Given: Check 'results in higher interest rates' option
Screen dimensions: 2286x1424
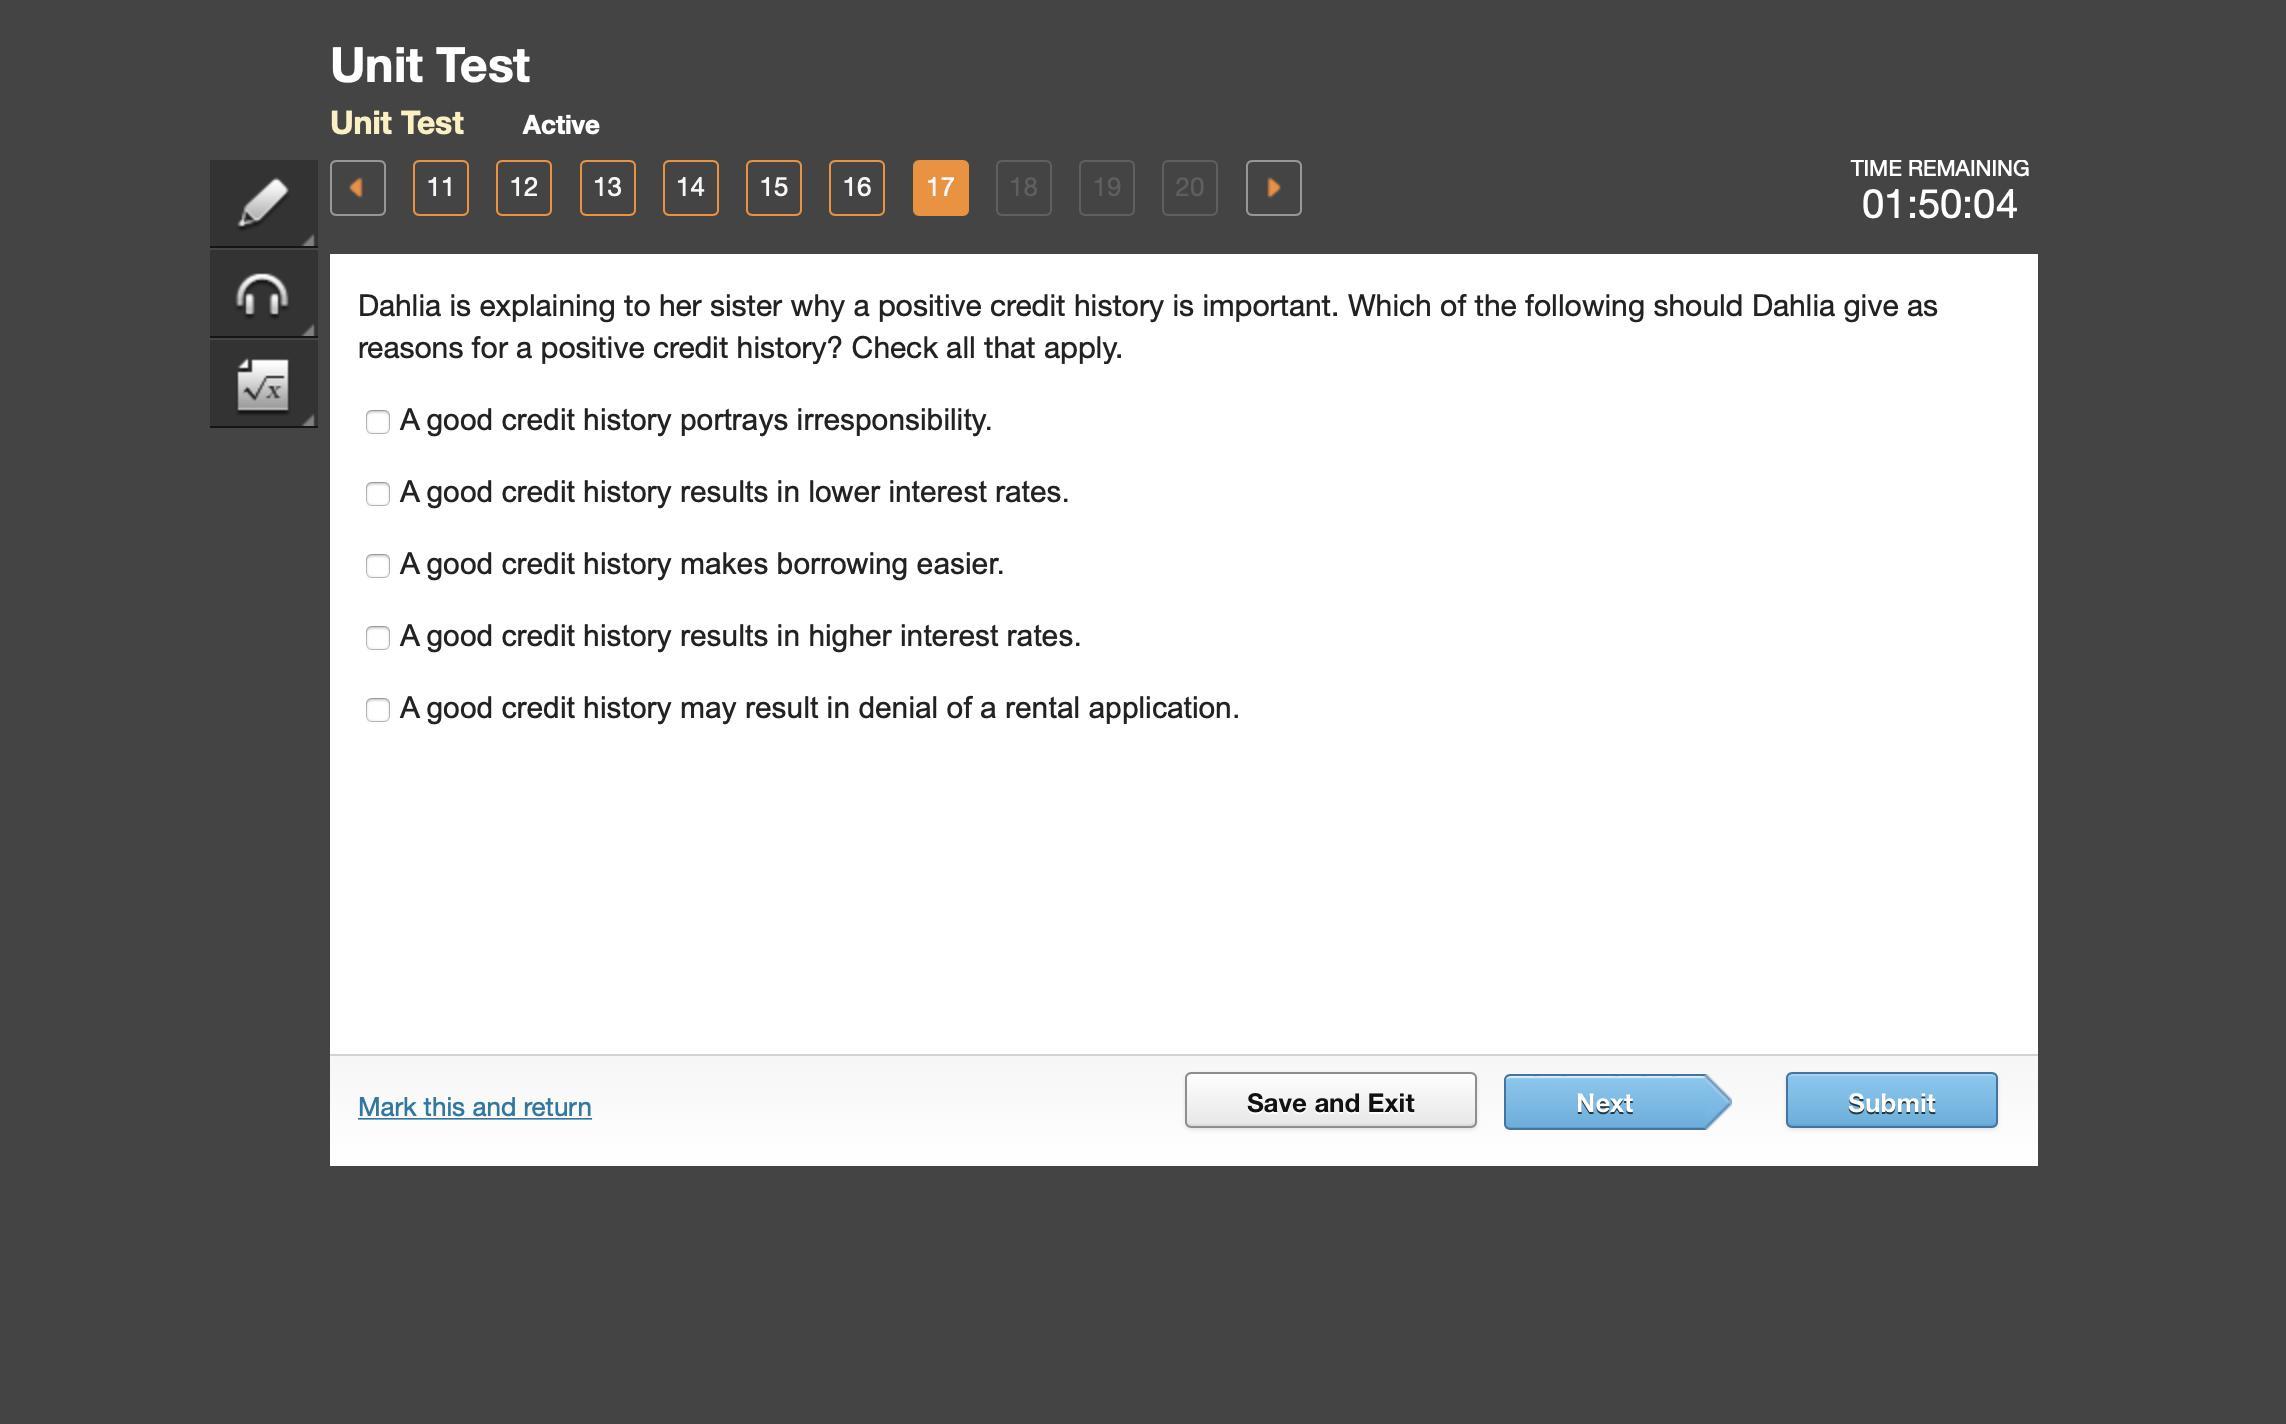Looking at the screenshot, I should point(378,638).
